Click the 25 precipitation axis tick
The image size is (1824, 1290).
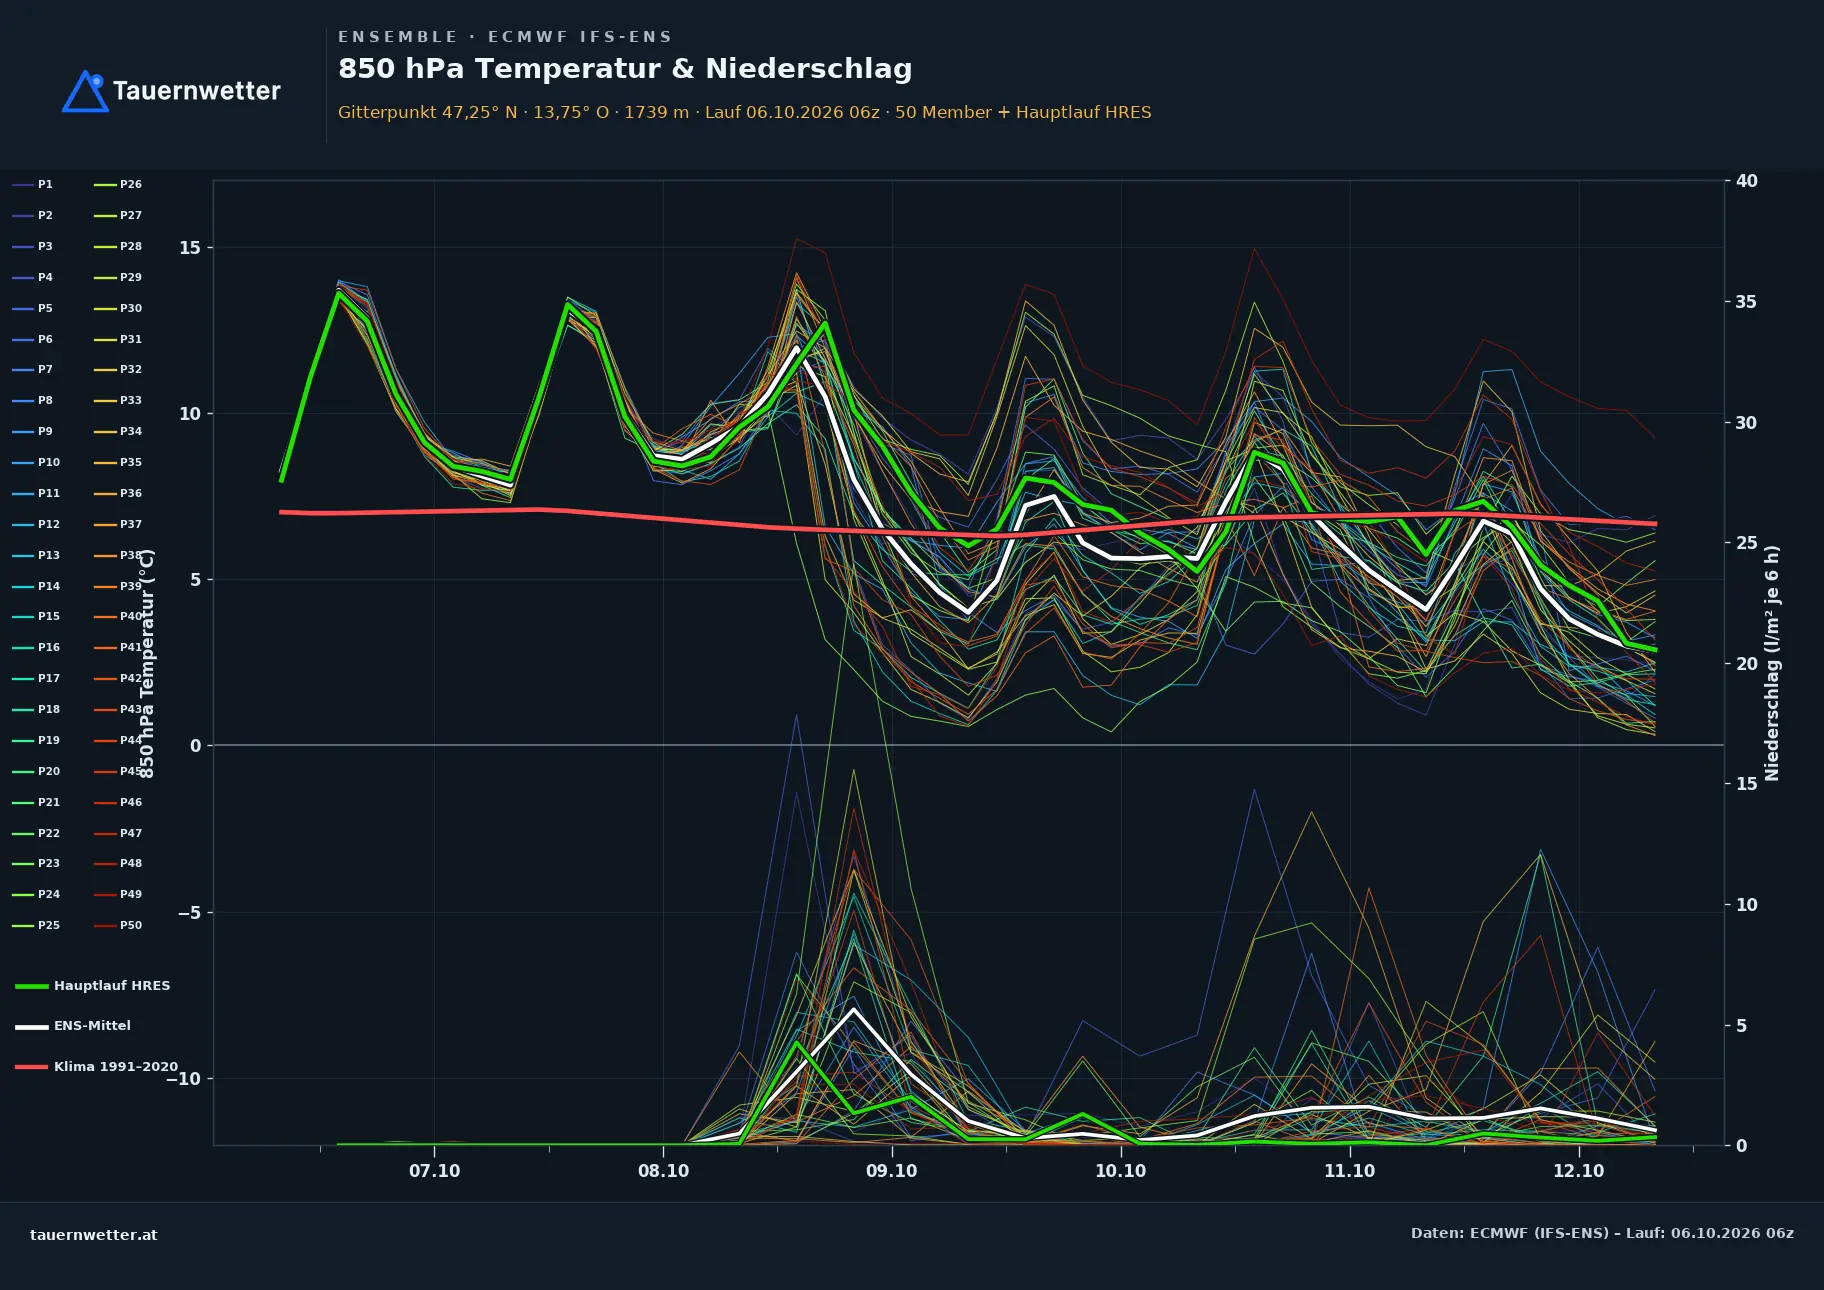[x=1747, y=543]
